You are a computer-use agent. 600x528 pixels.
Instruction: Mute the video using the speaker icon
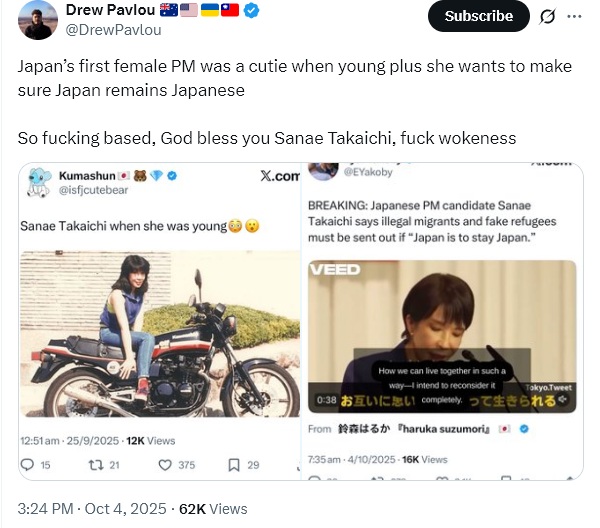564,400
